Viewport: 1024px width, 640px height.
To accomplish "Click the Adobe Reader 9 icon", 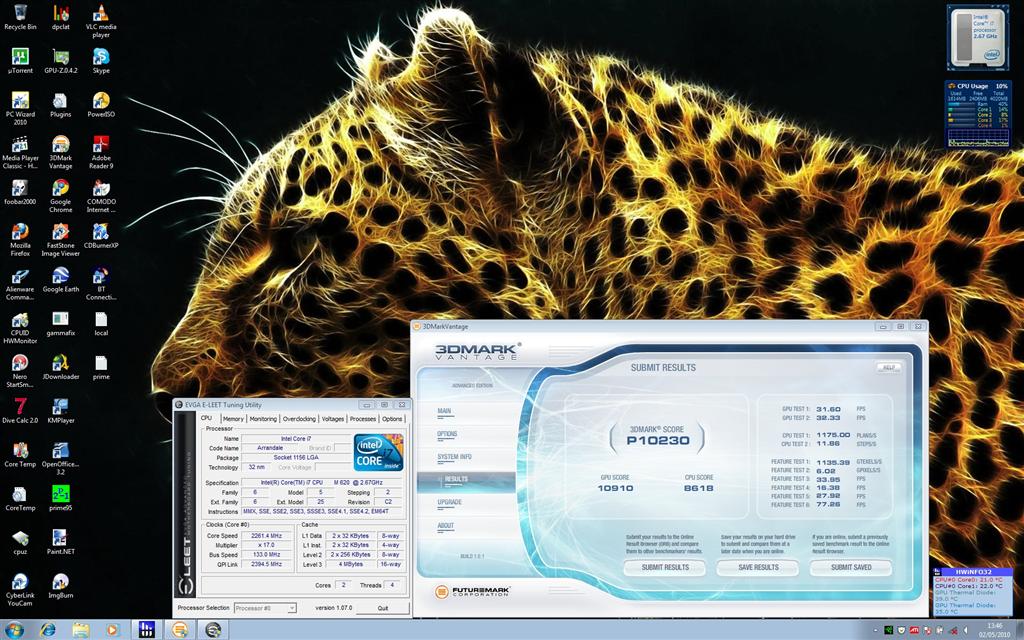I will [x=101, y=152].
